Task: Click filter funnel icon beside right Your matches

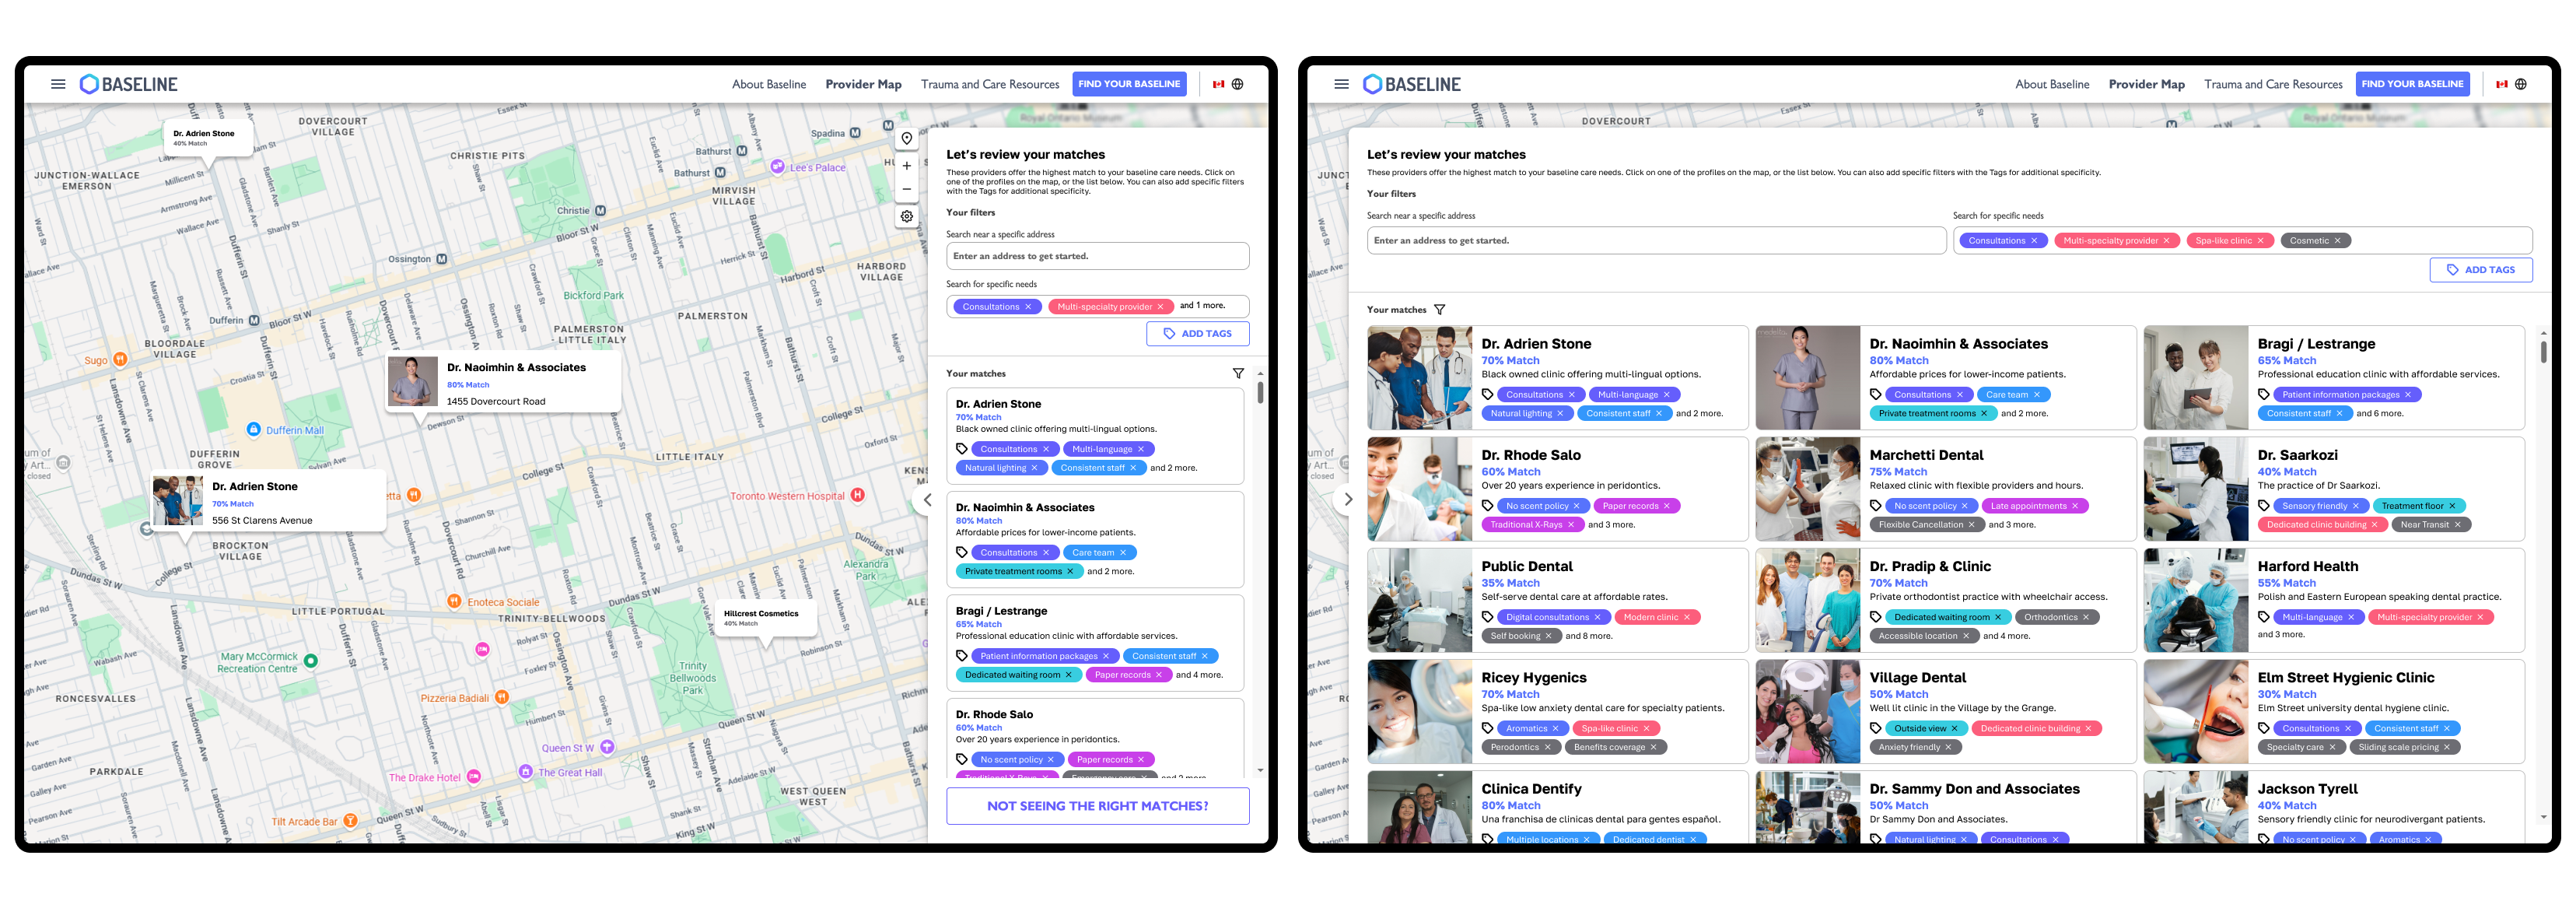Action: tap(1439, 310)
